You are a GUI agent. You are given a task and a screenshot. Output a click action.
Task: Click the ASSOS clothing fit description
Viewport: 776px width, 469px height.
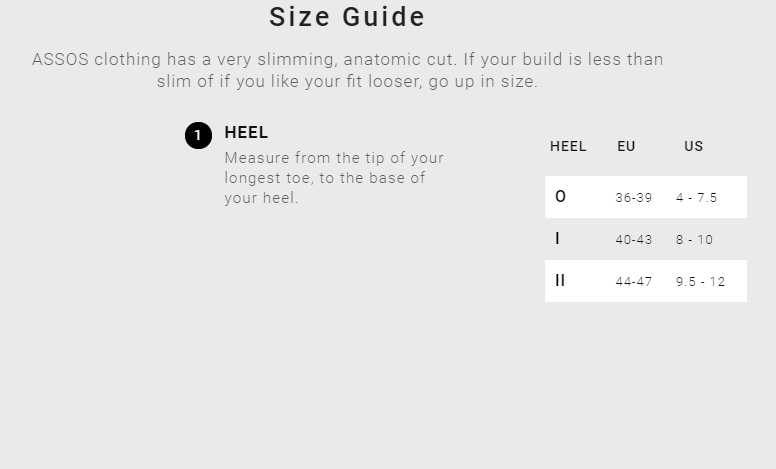pyautogui.click(x=347, y=70)
